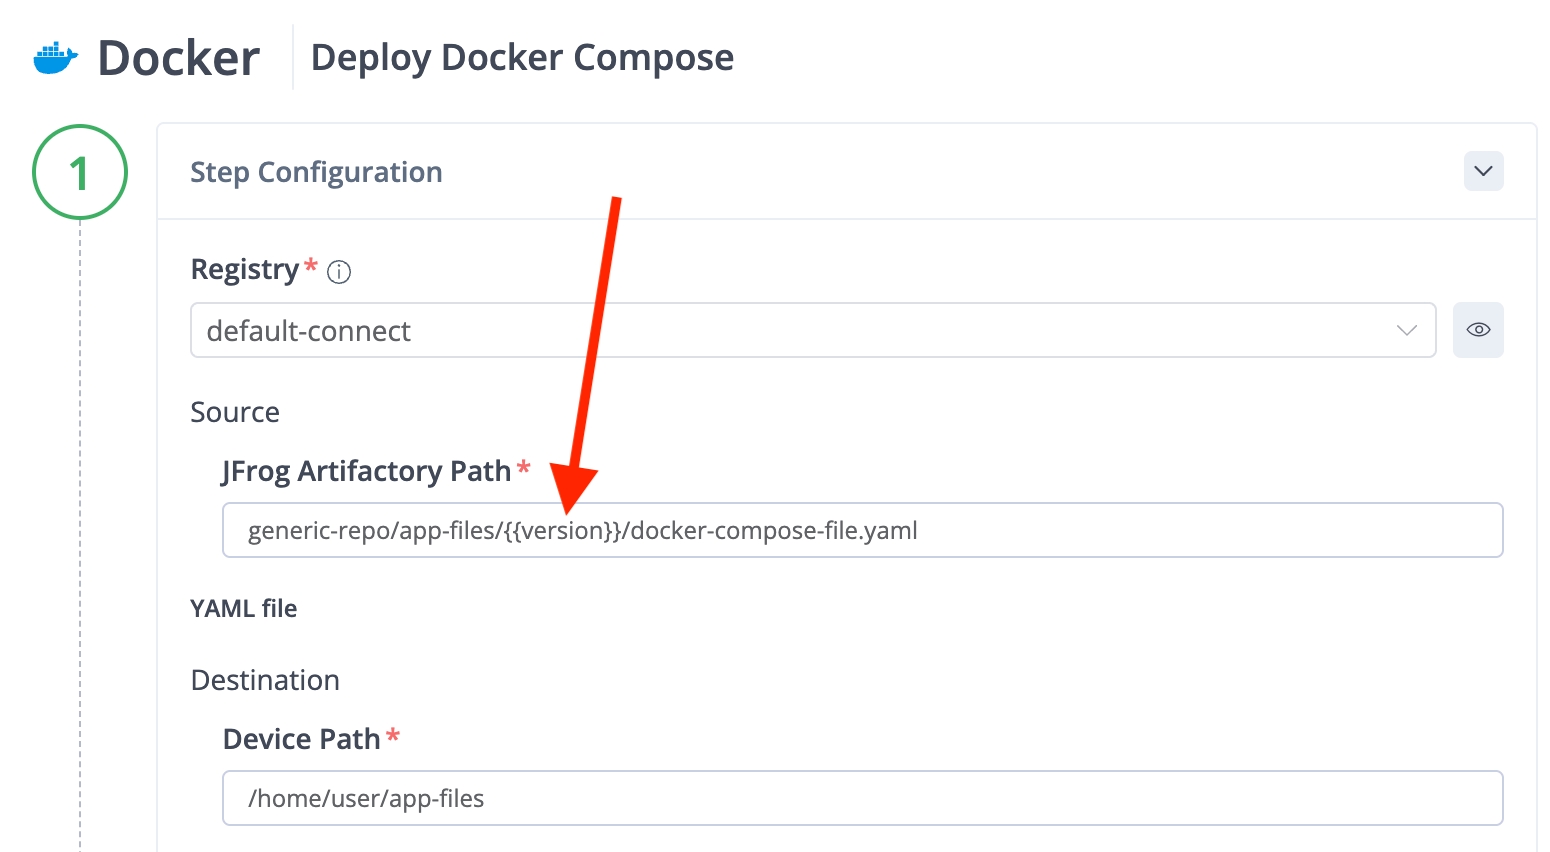Click the Step Configuration header title
The image size is (1550, 852).
pos(316,172)
